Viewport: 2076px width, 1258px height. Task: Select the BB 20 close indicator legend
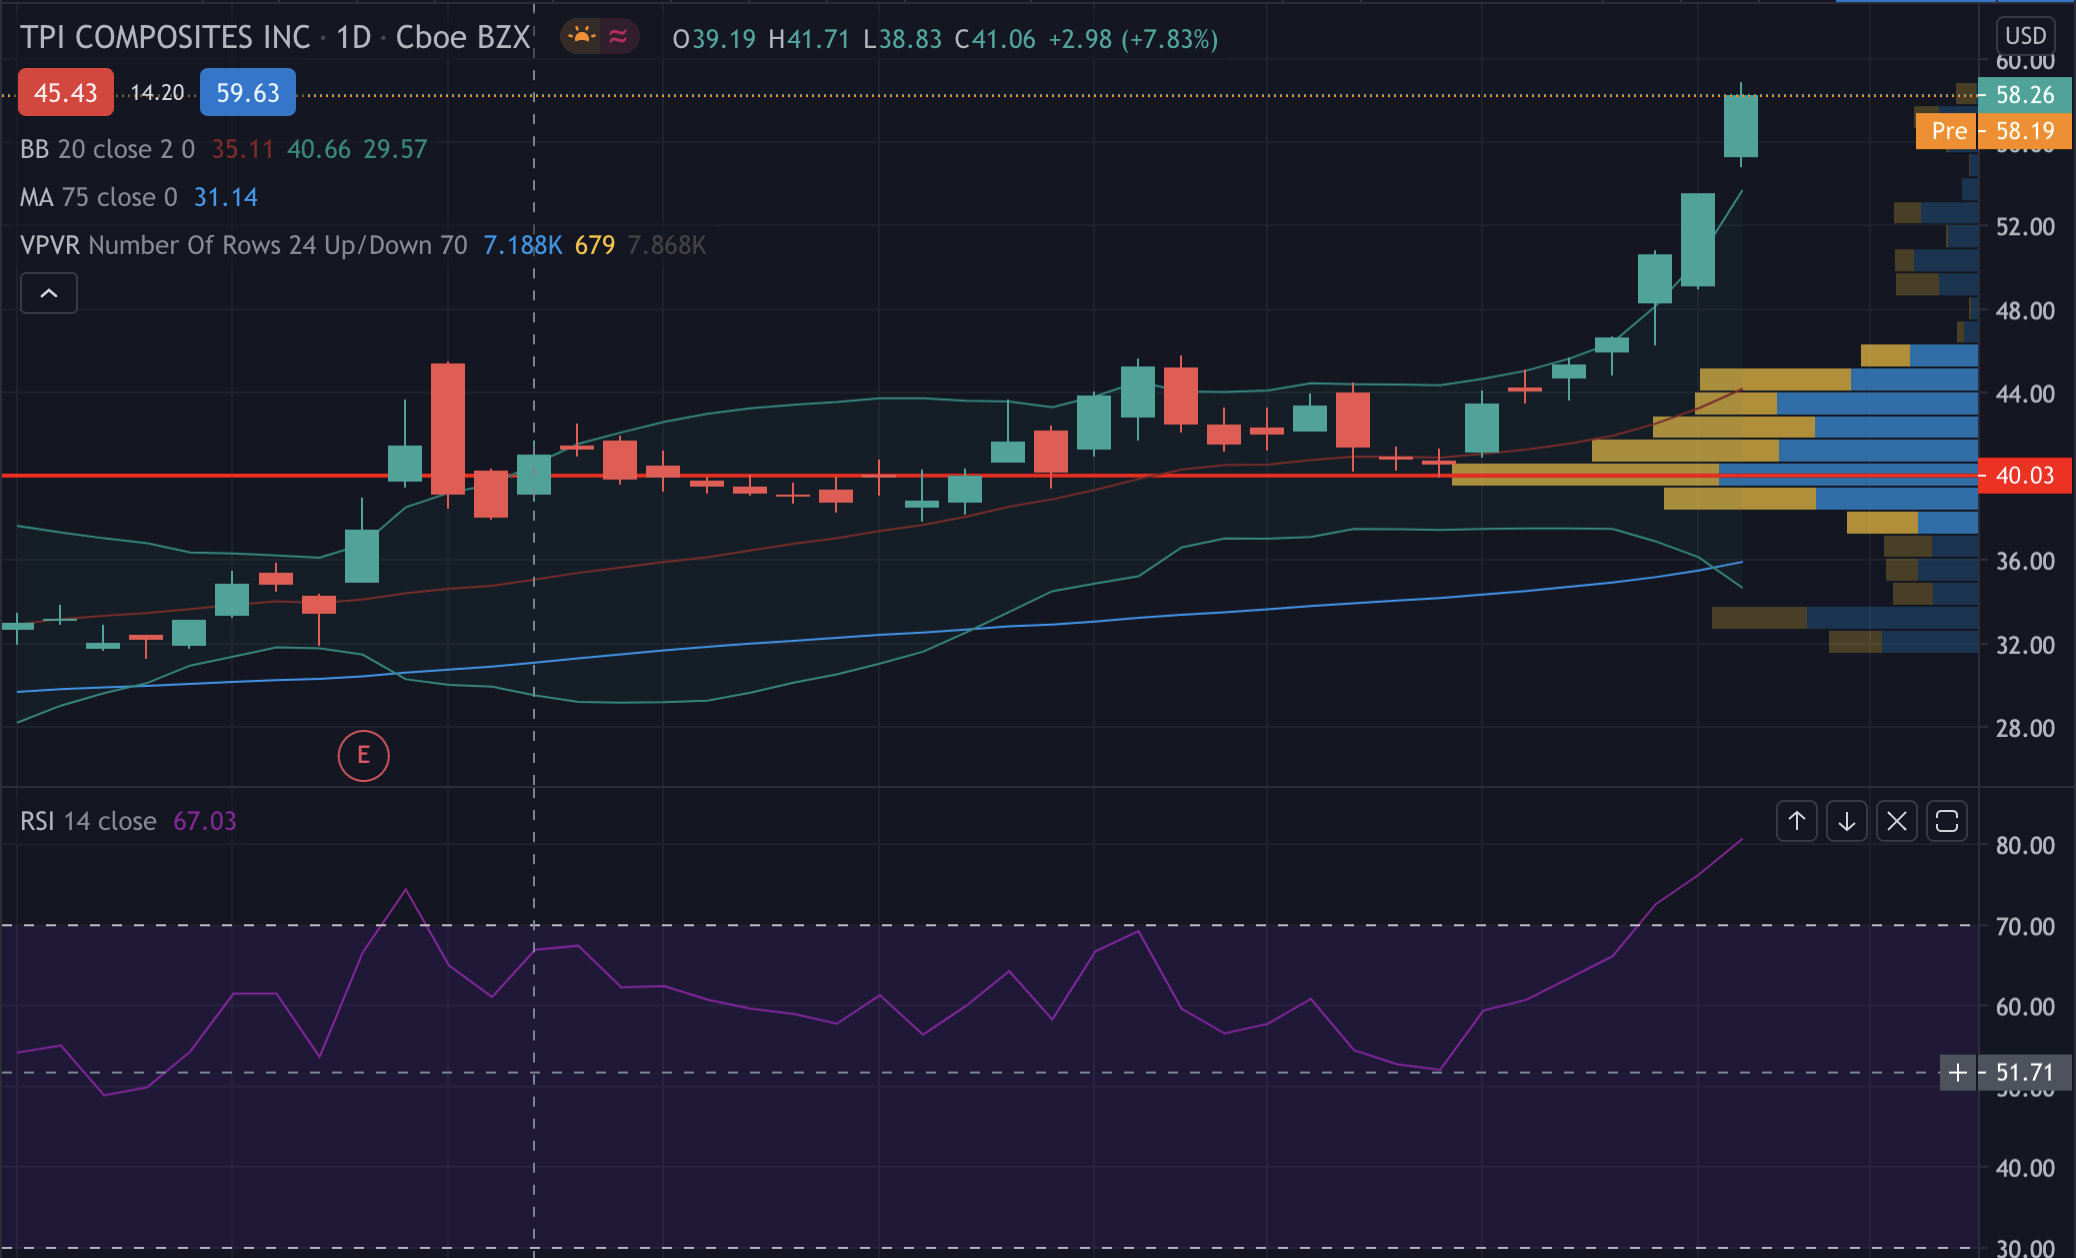tap(107, 149)
